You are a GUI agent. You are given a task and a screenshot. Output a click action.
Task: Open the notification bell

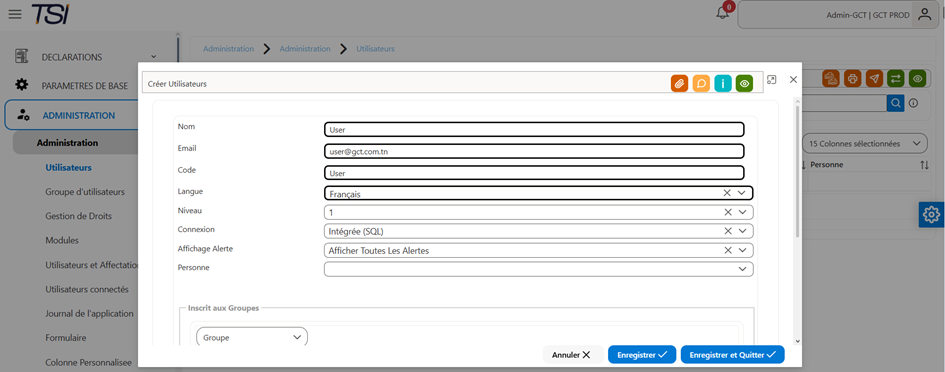(x=723, y=13)
